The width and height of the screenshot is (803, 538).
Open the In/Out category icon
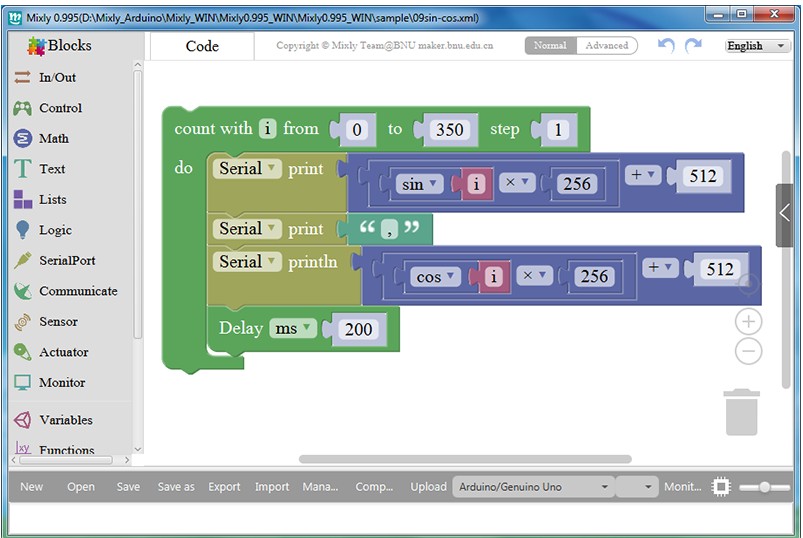coord(22,77)
